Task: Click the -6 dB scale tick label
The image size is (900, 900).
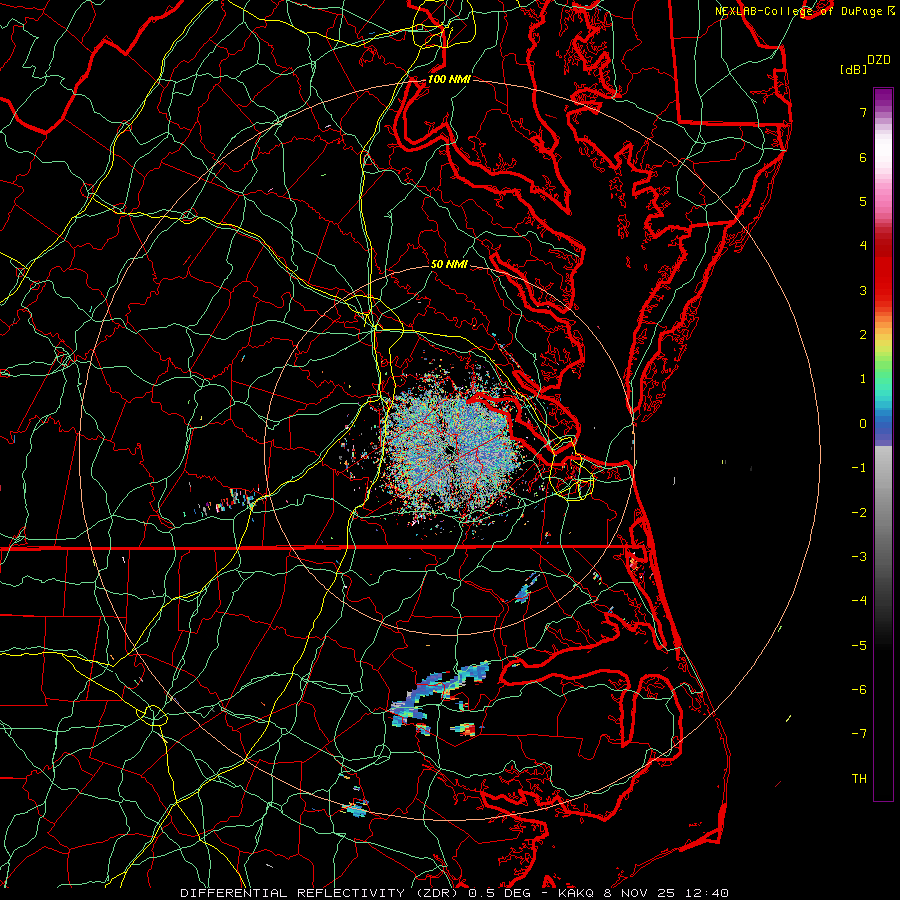Action: [x=859, y=690]
